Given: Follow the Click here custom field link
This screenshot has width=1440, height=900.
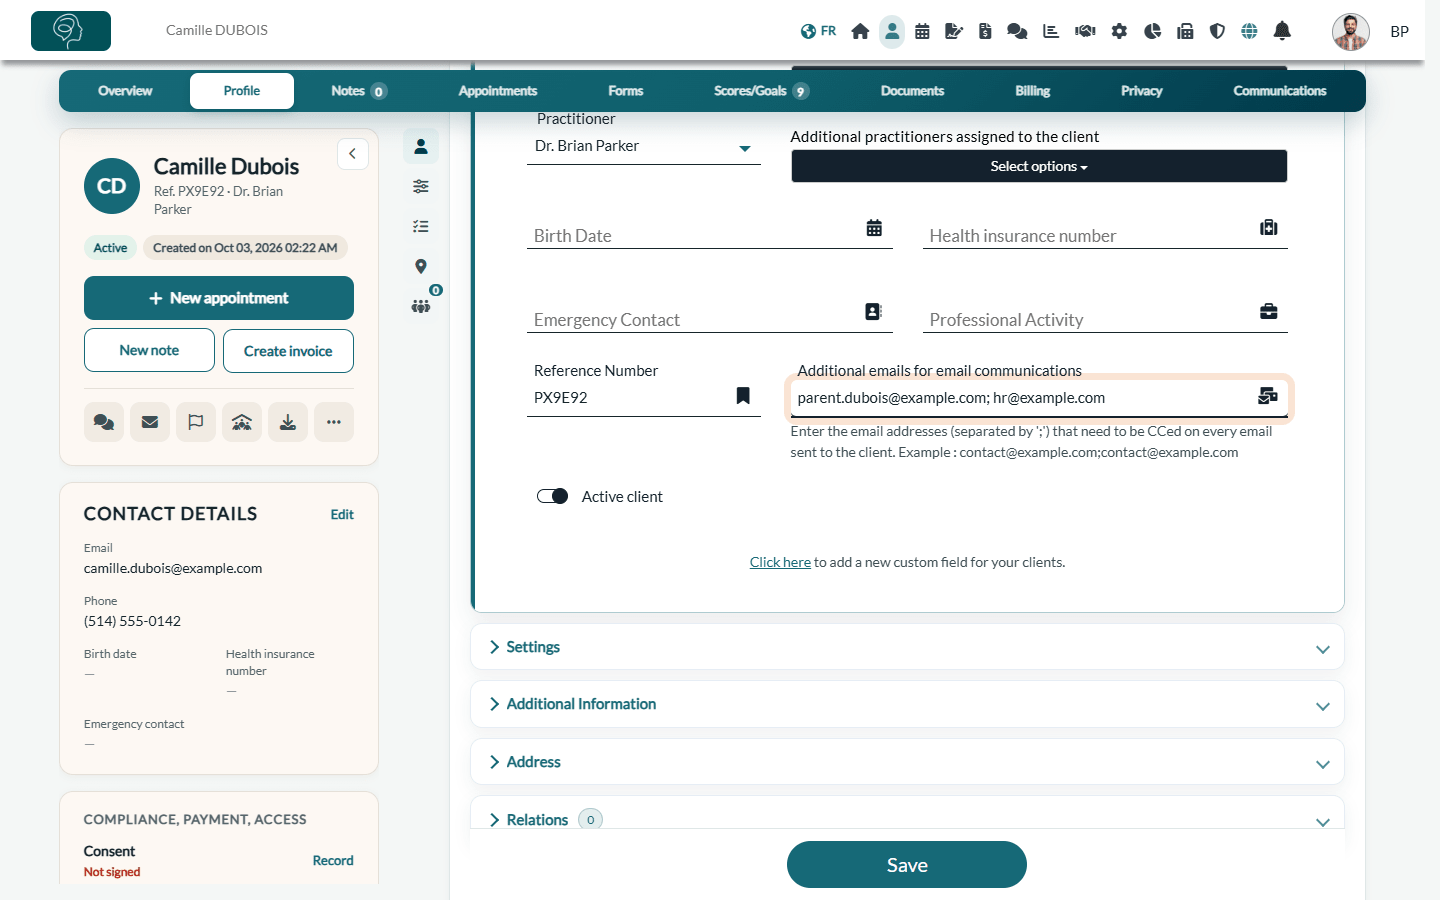Looking at the screenshot, I should click(x=780, y=562).
